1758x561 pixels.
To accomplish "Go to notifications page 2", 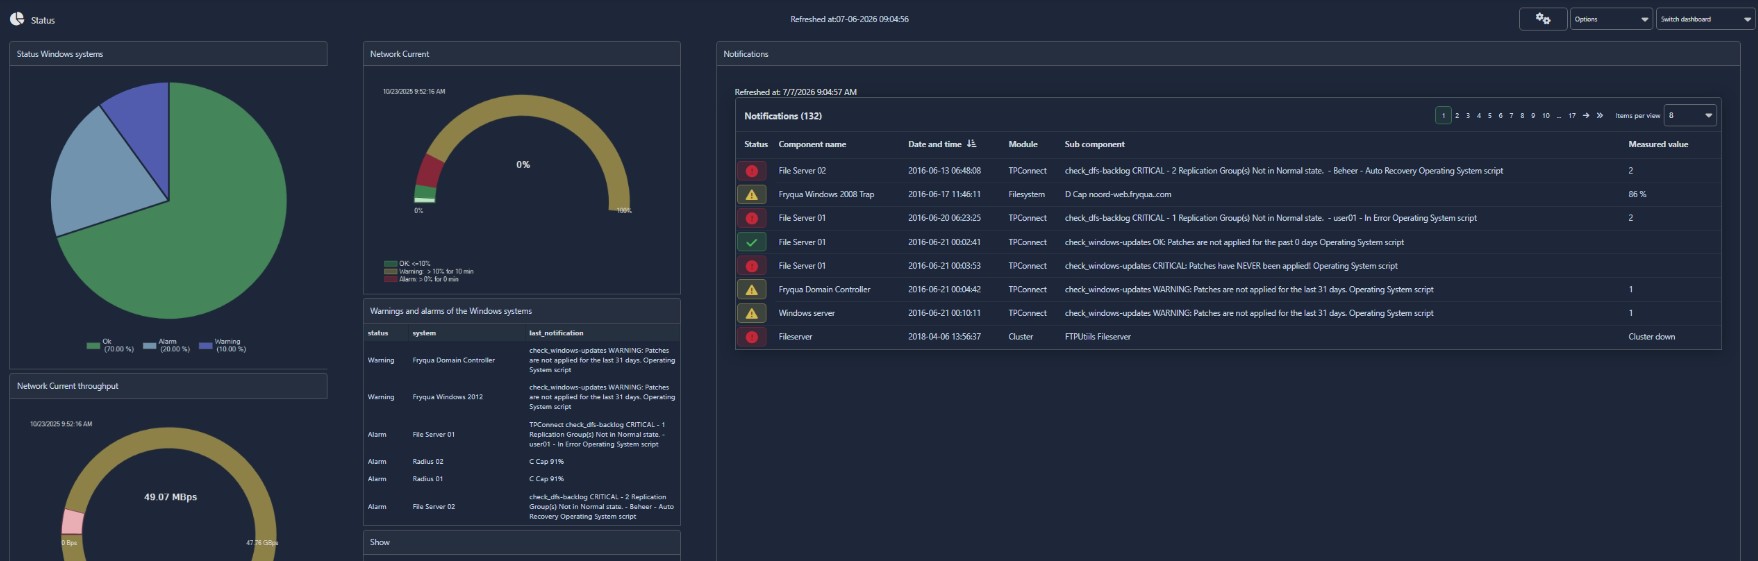I will (x=1457, y=115).
